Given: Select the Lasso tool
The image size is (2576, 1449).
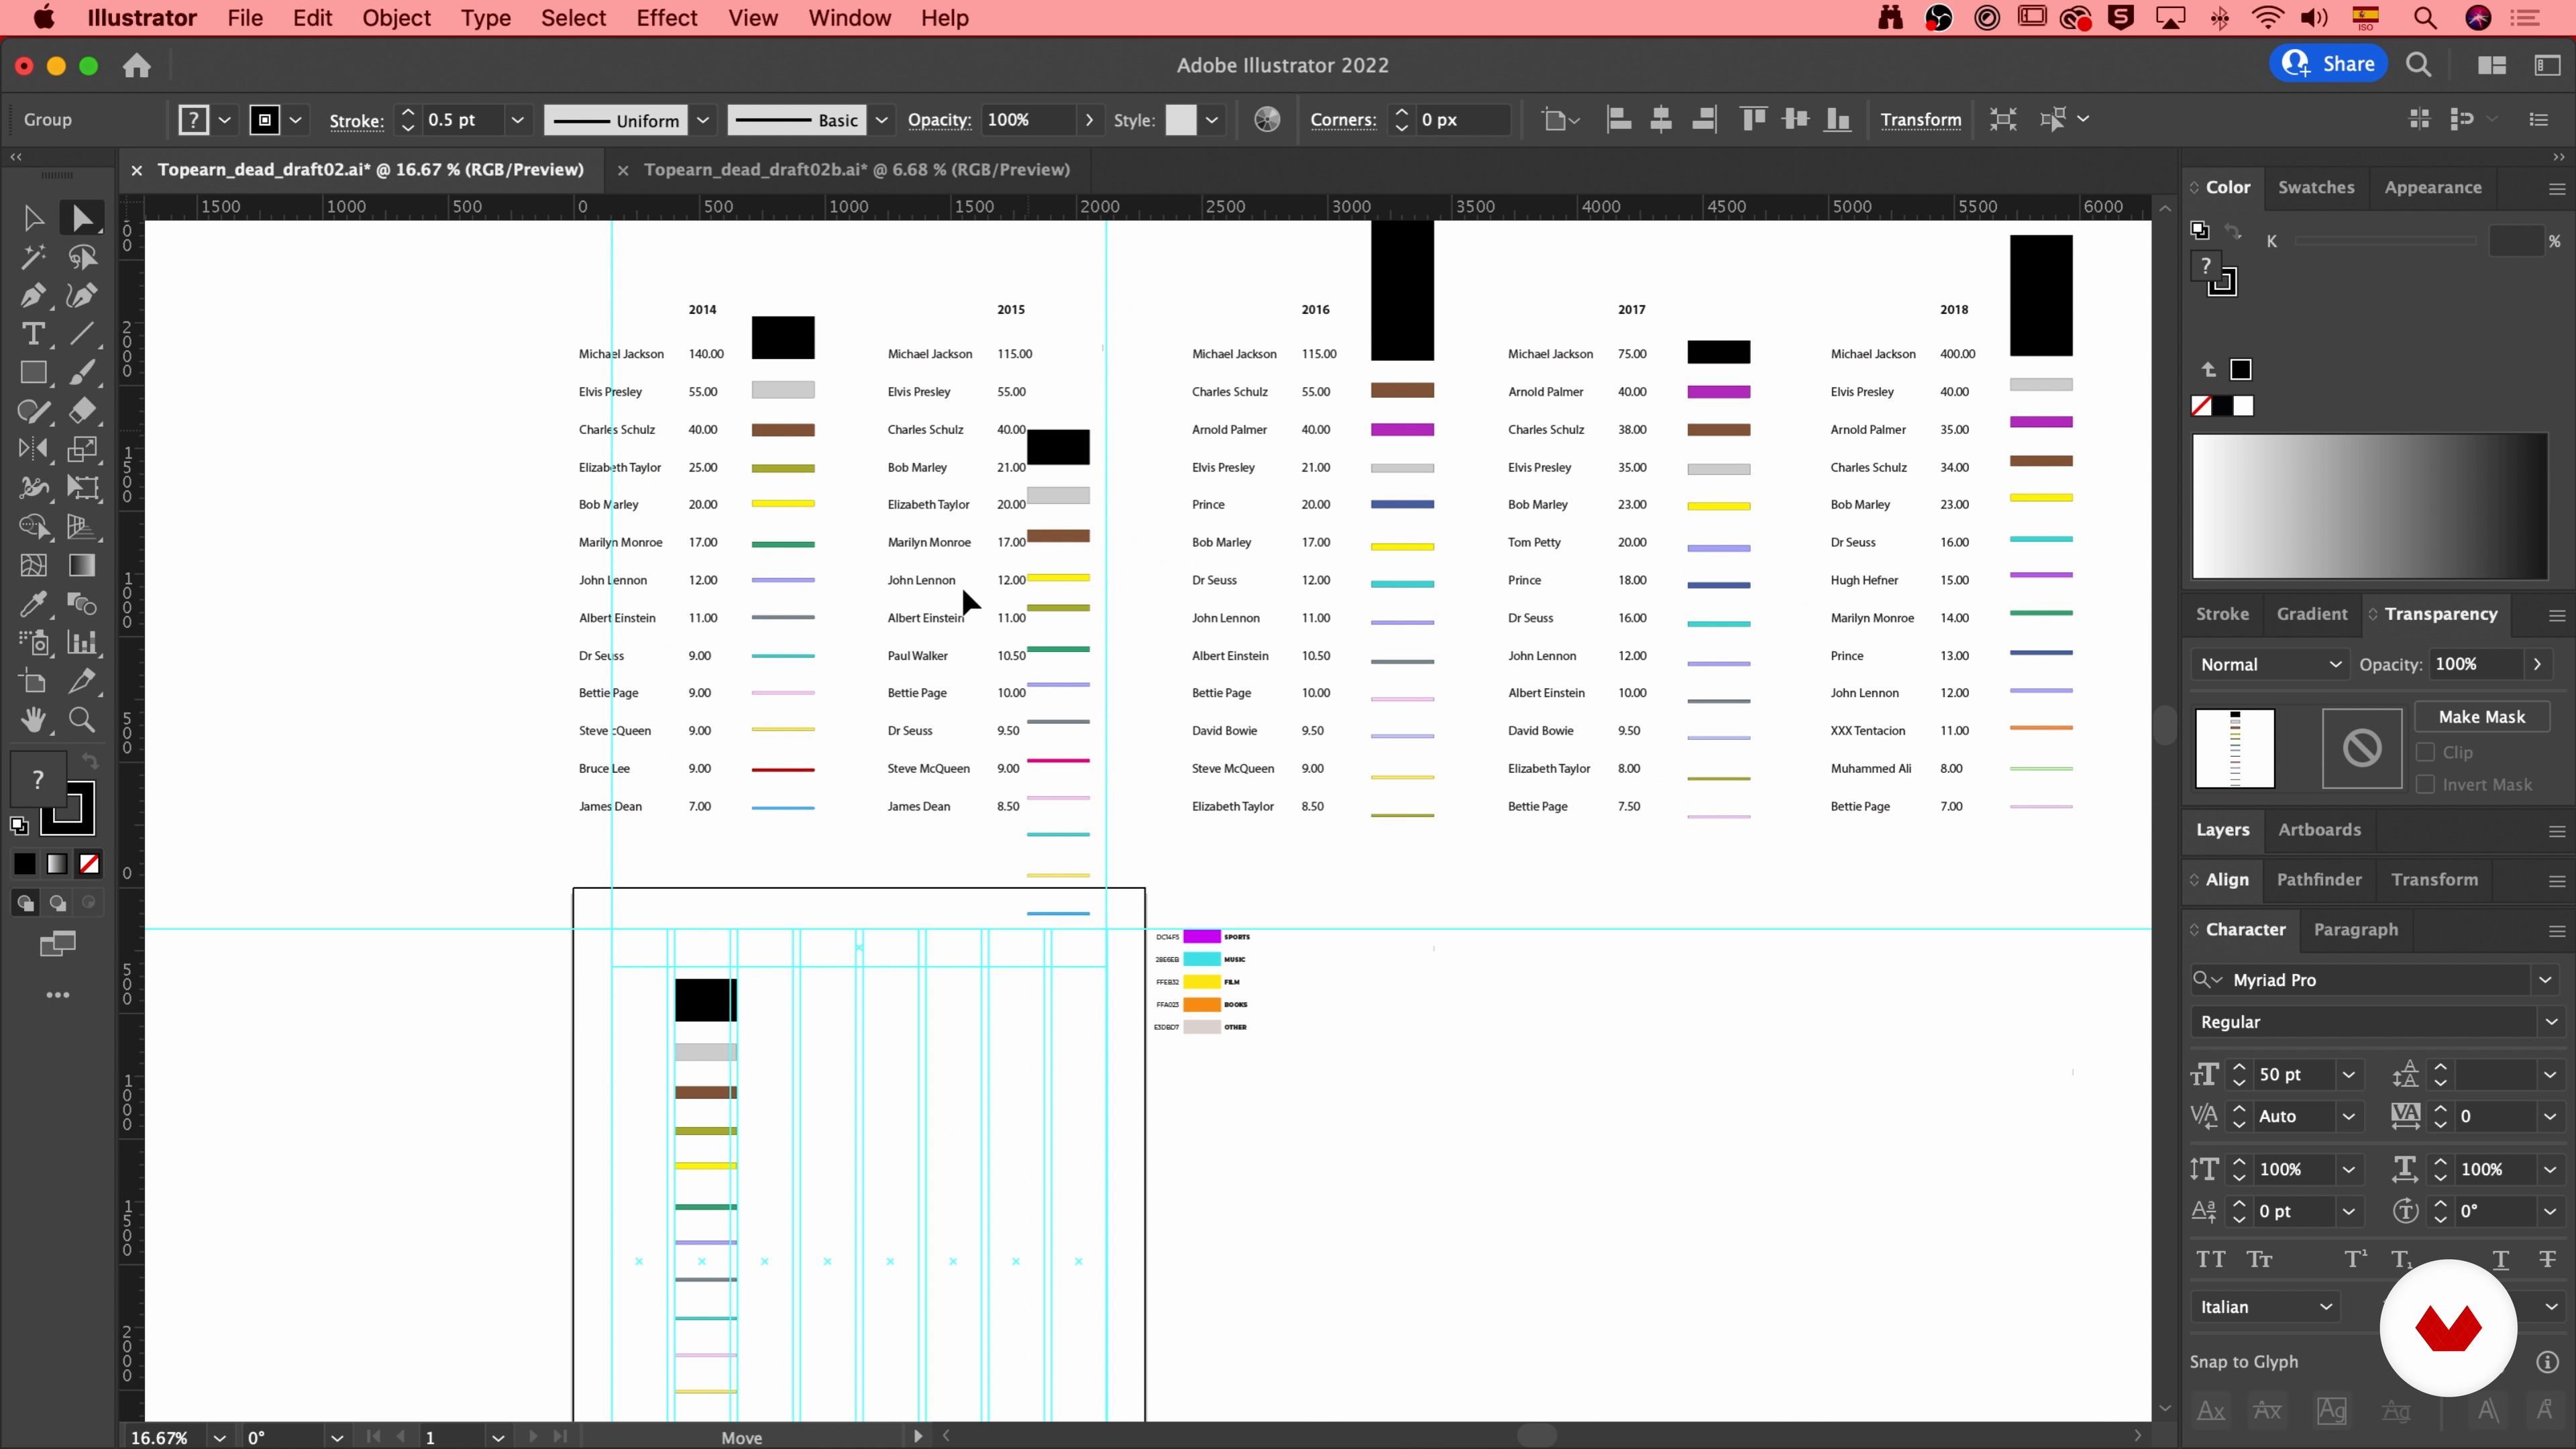Looking at the screenshot, I should pos(82,257).
